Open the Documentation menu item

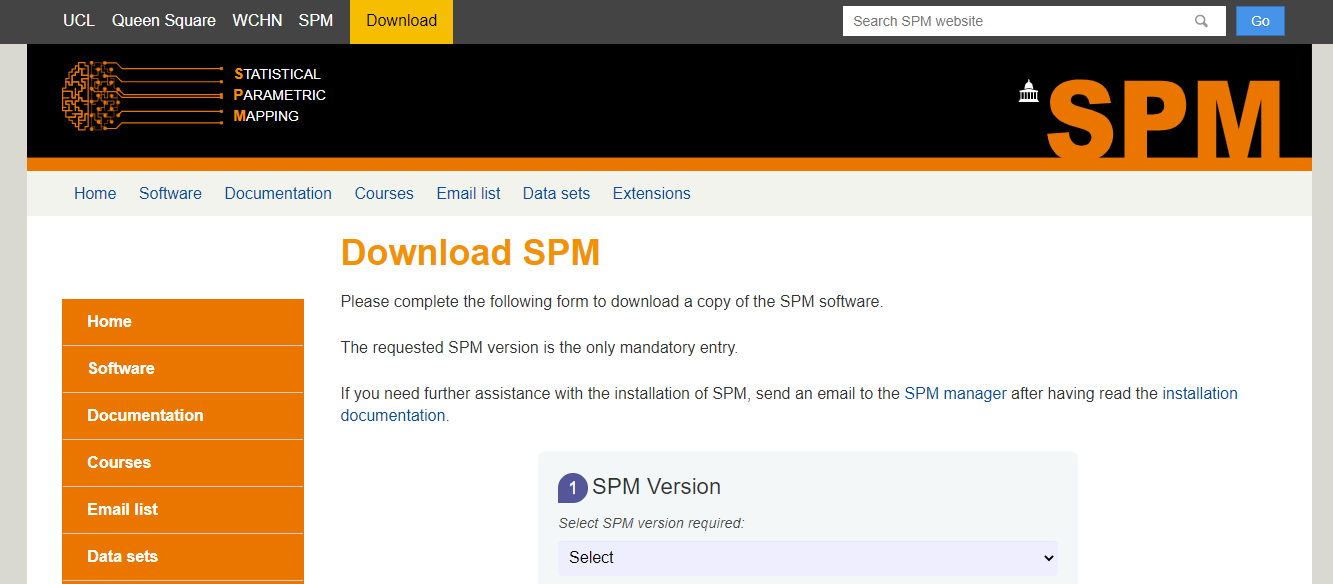pos(278,193)
